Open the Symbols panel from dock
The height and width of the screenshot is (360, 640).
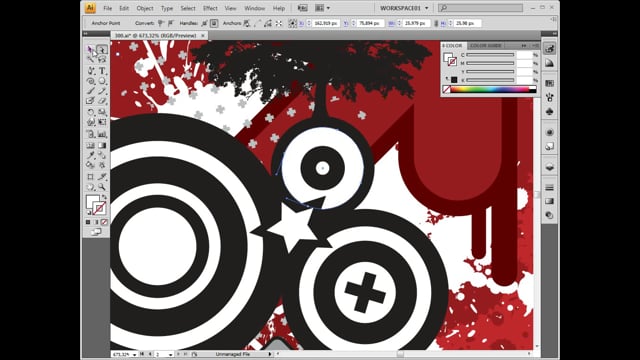(550, 111)
